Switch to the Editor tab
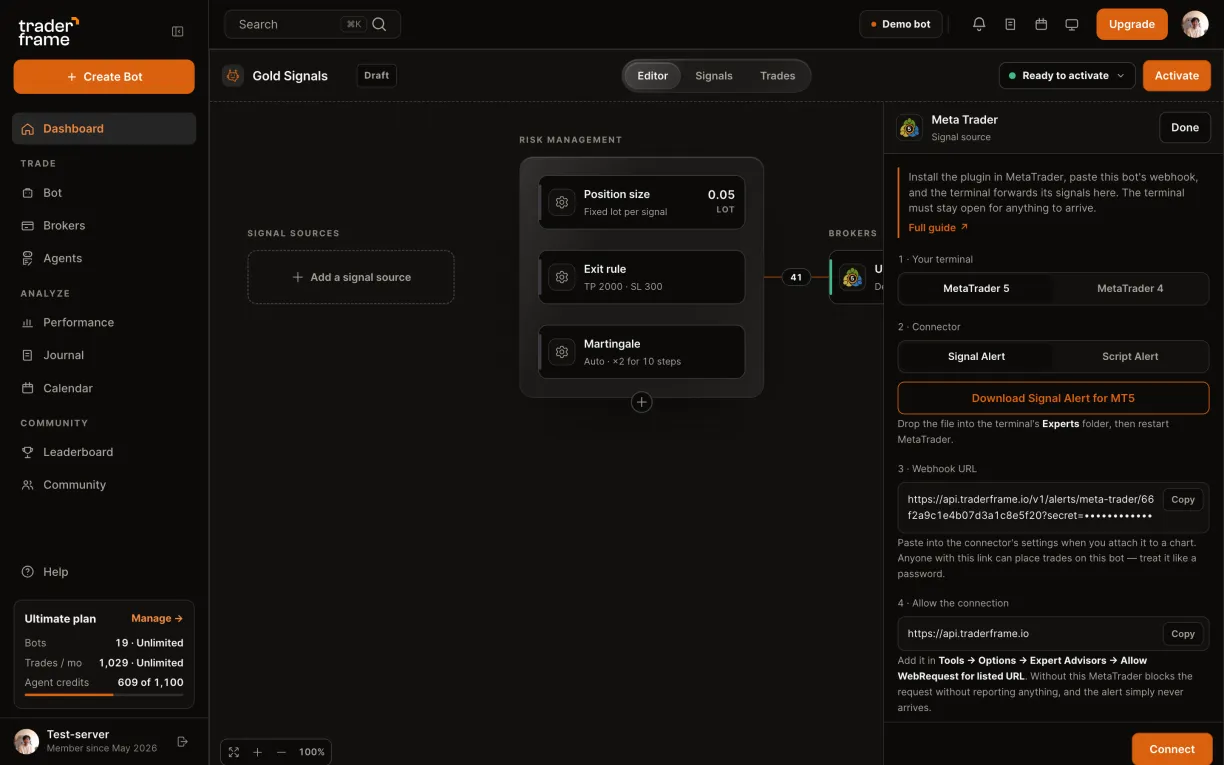The height and width of the screenshot is (765, 1224). point(653,76)
